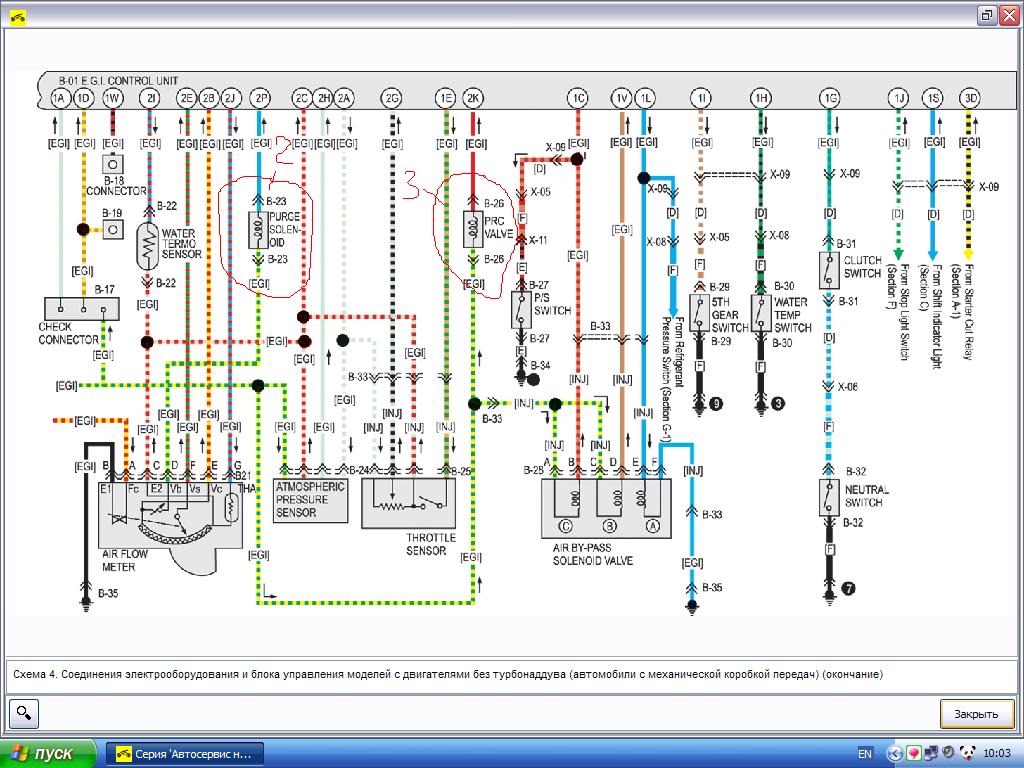This screenshot has width=1024, height=768.
Task: Click the pink speech bubble tray icon
Action: [x=913, y=753]
